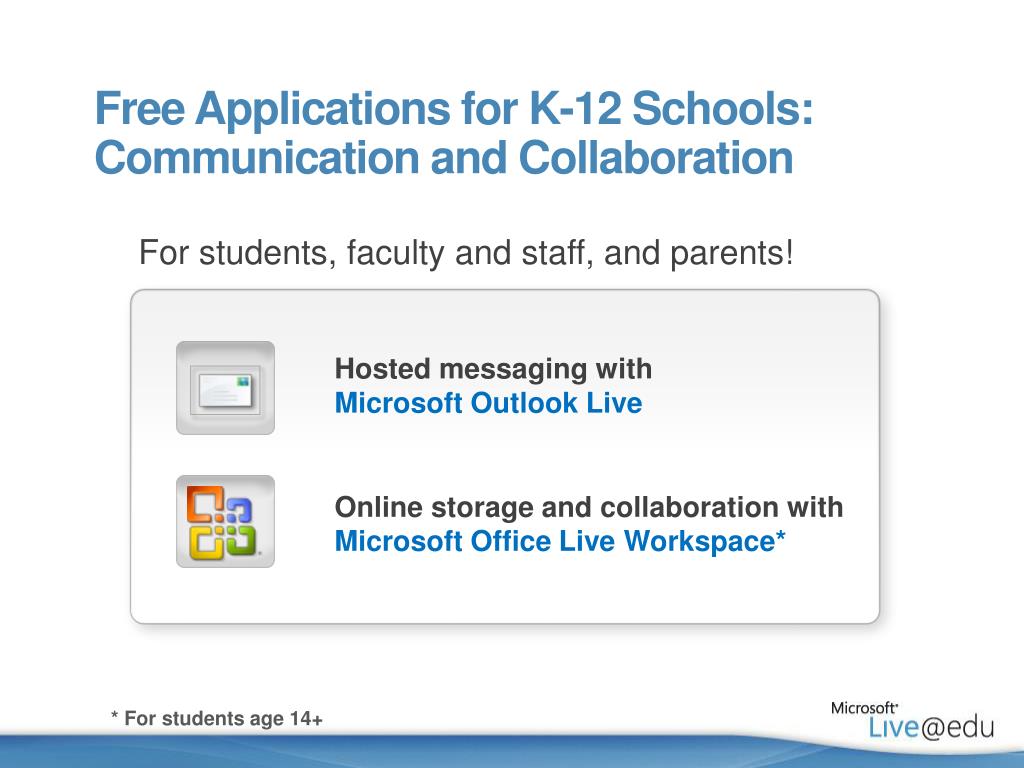Click the 'Hosted messaging with' text
Image resolution: width=1024 pixels, height=768 pixels.
493,369
